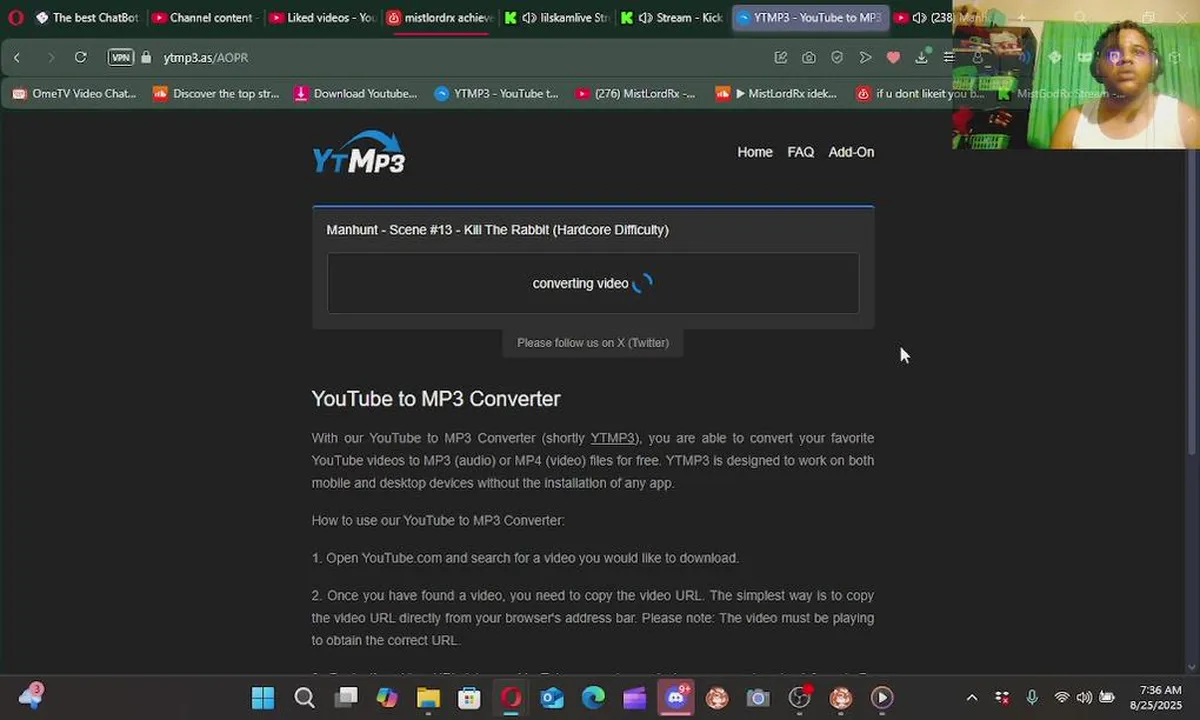Open the Home page link
The height and width of the screenshot is (720, 1200).
click(x=755, y=152)
